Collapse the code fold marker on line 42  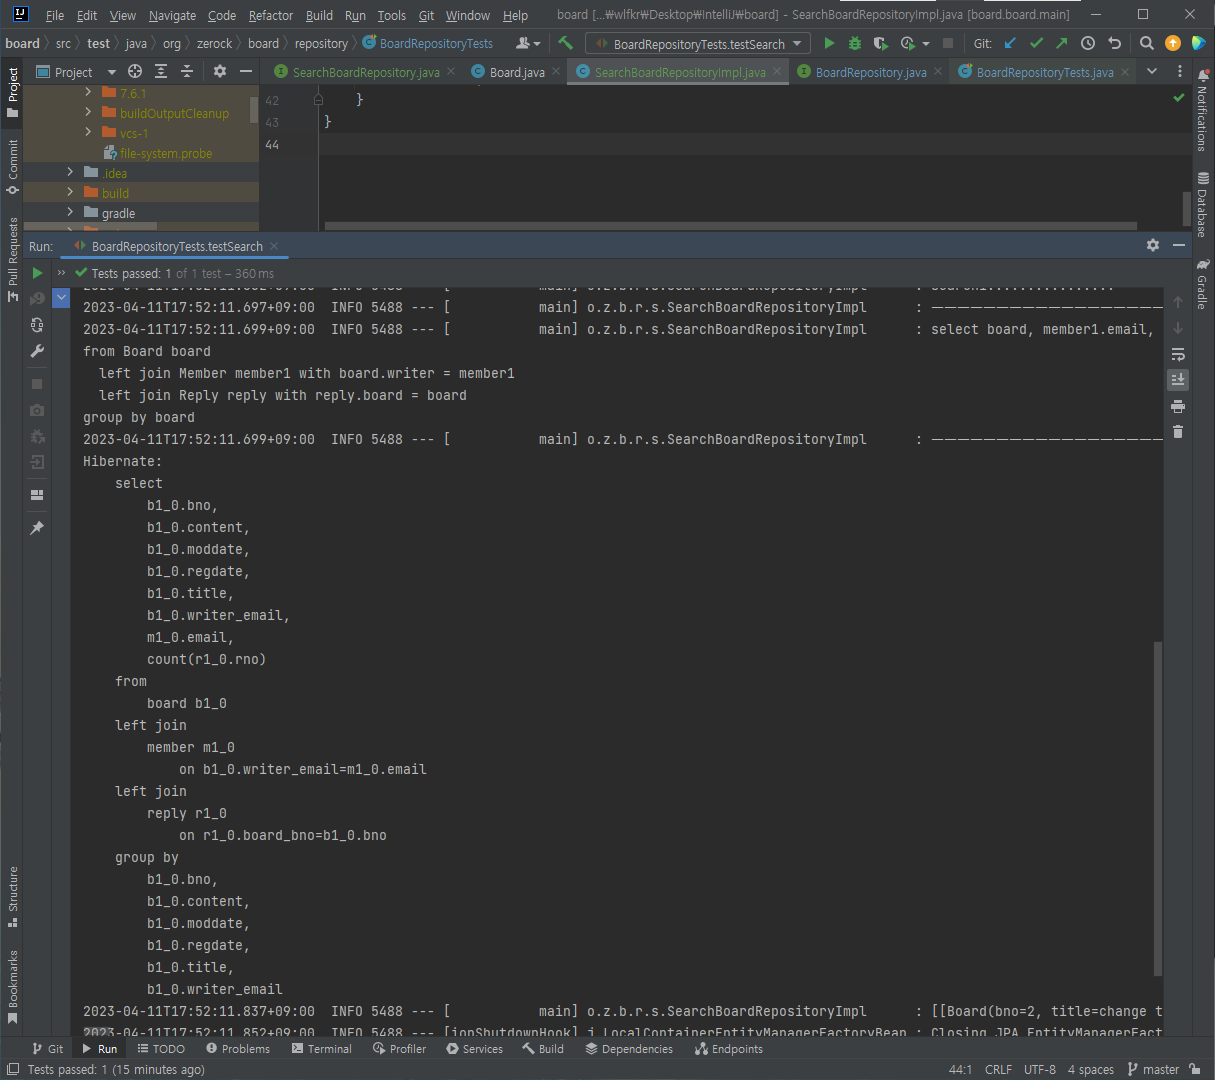pyautogui.click(x=319, y=100)
